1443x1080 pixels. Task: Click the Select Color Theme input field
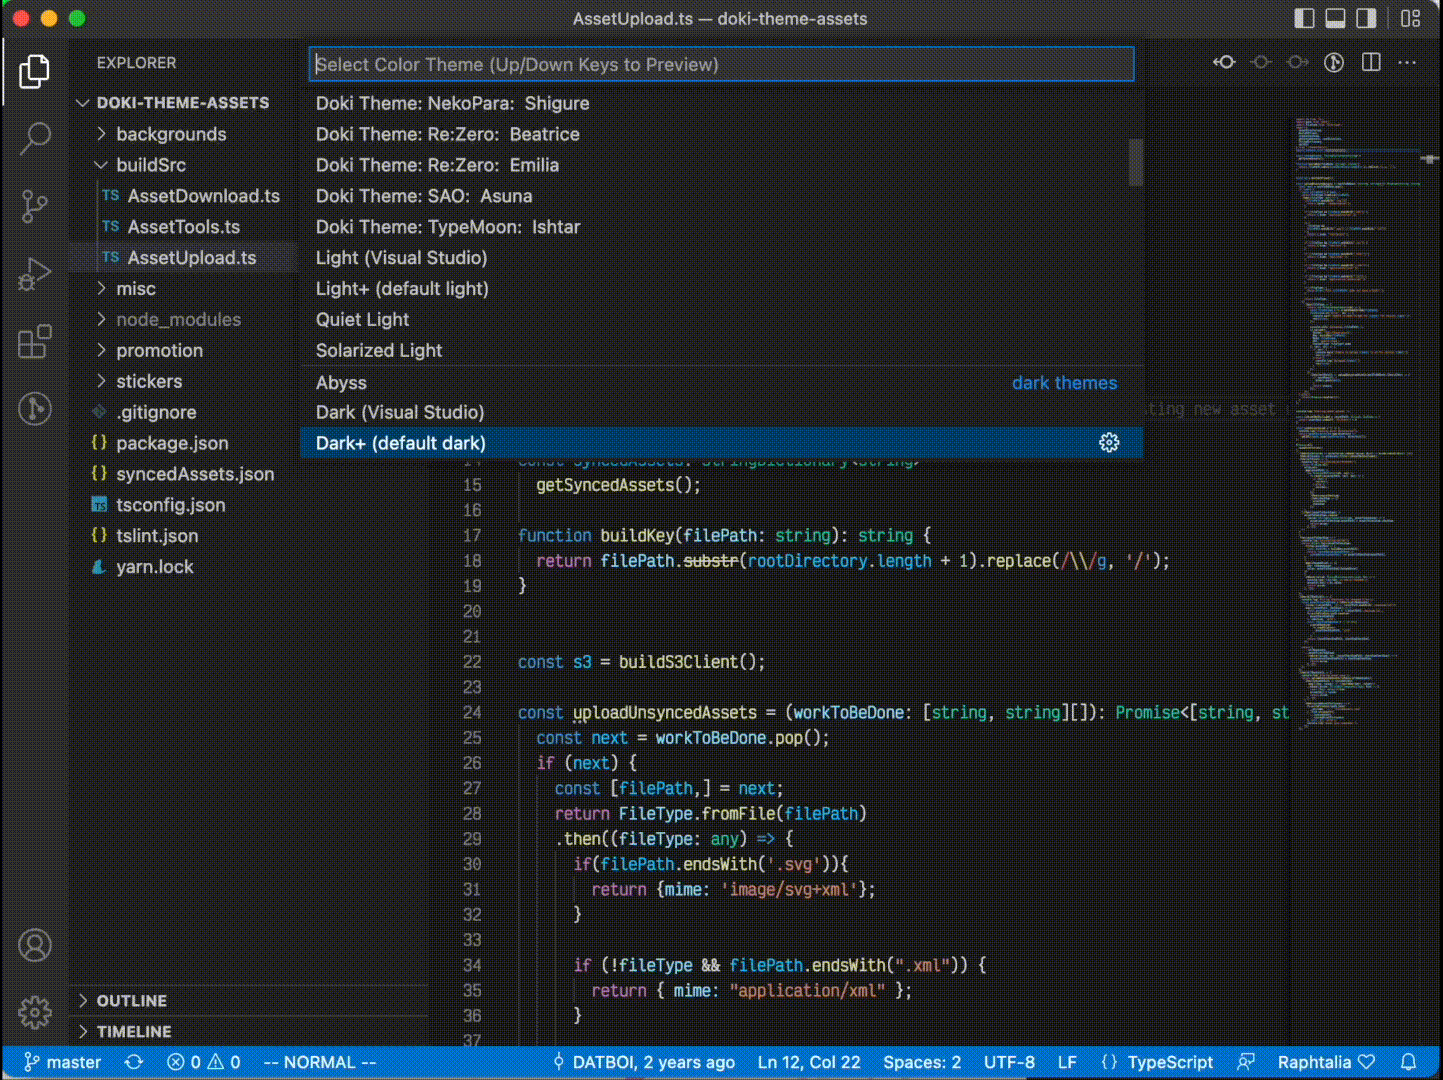721,64
